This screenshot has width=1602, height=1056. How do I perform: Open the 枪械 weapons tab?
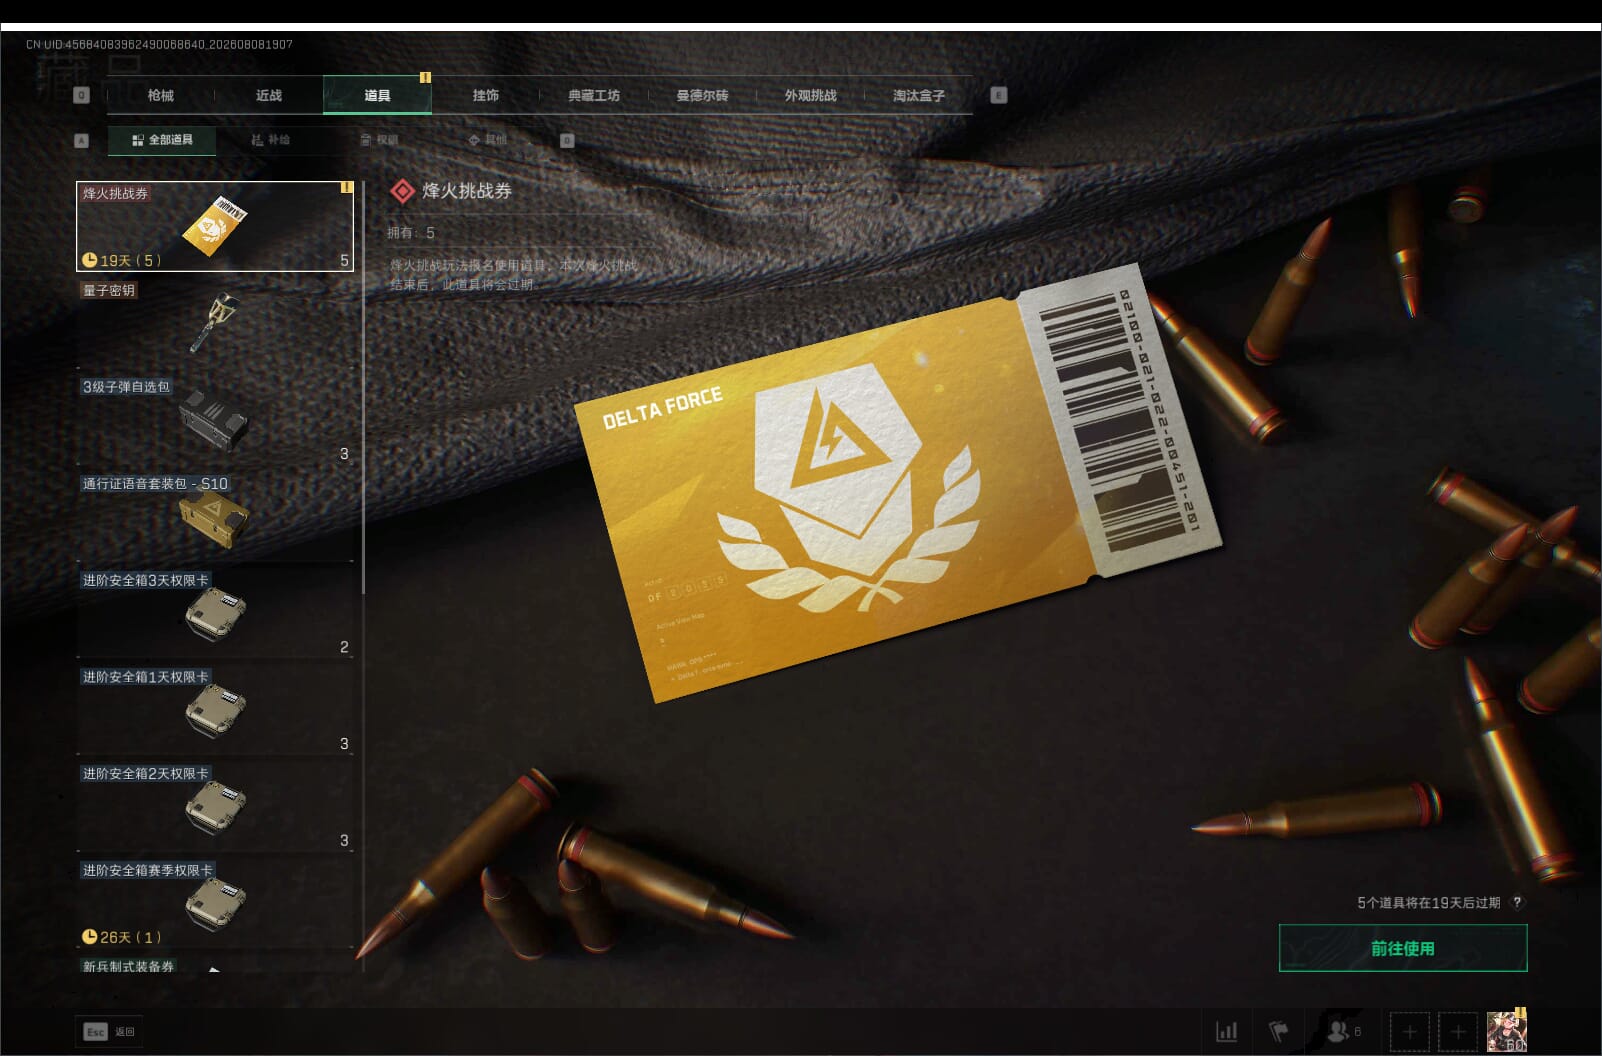click(x=160, y=95)
